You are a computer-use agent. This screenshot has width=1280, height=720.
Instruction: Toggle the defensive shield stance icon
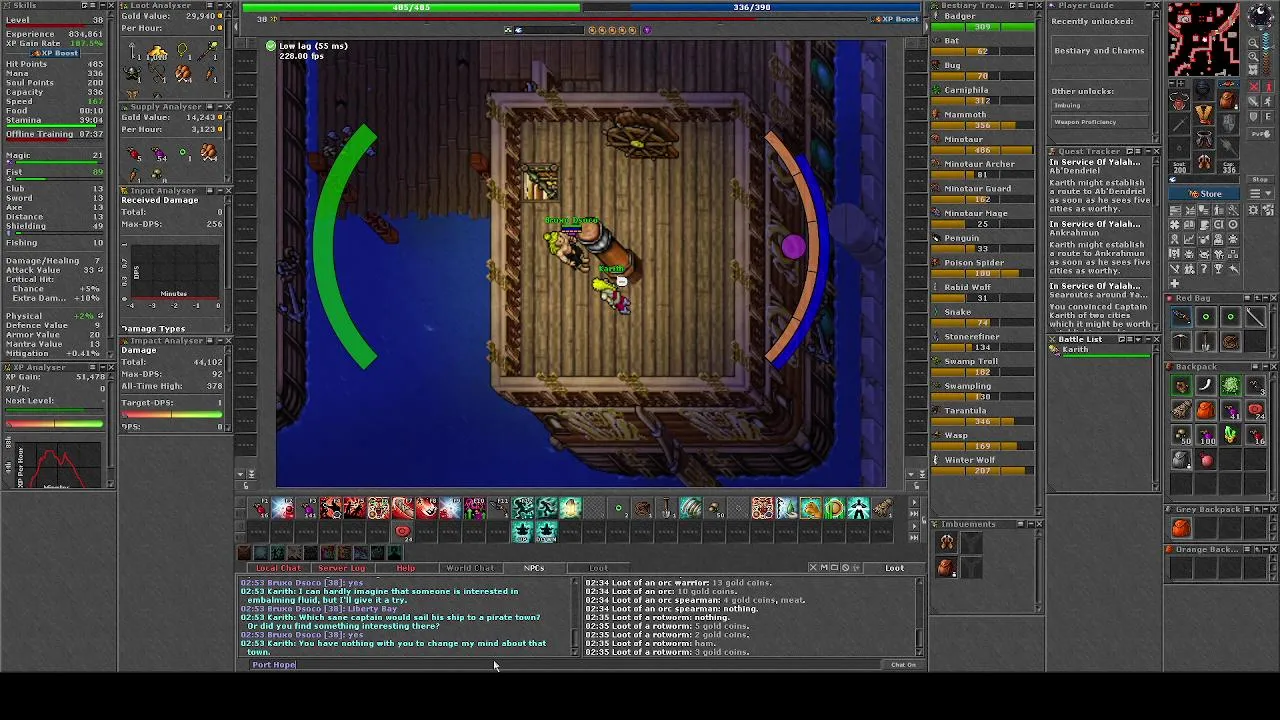click(1254, 116)
